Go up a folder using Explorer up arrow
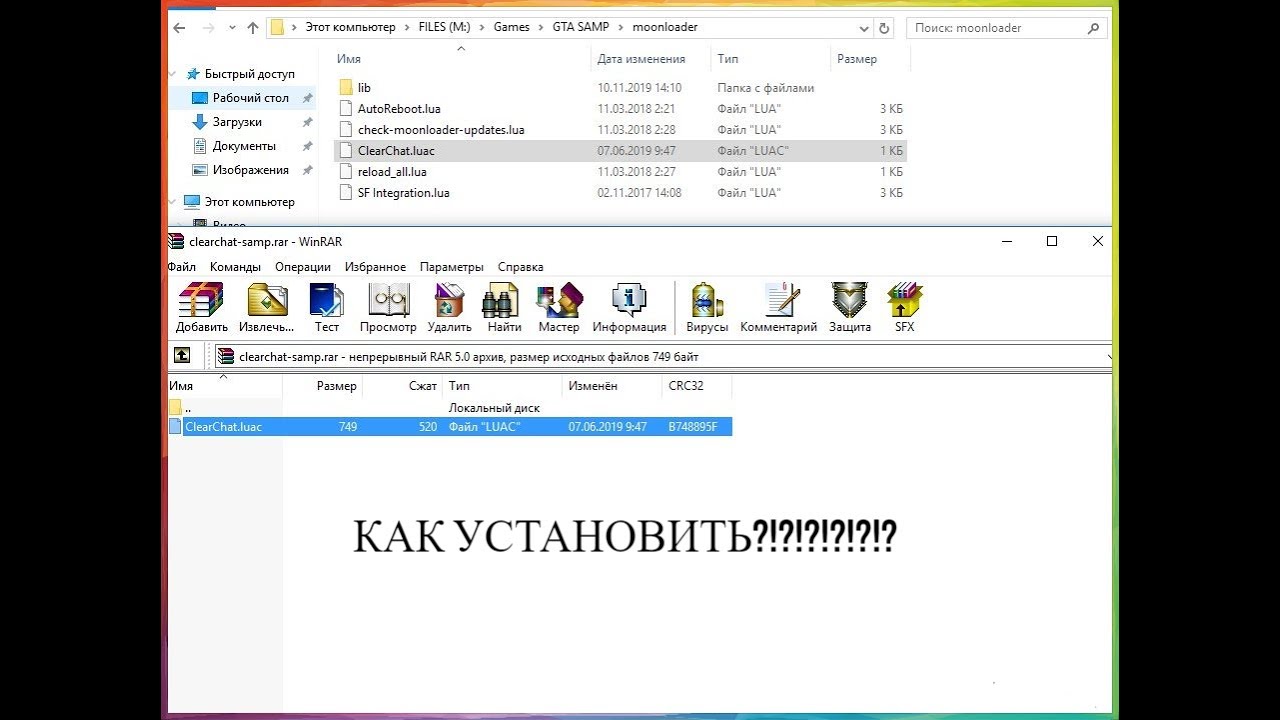 (252, 28)
